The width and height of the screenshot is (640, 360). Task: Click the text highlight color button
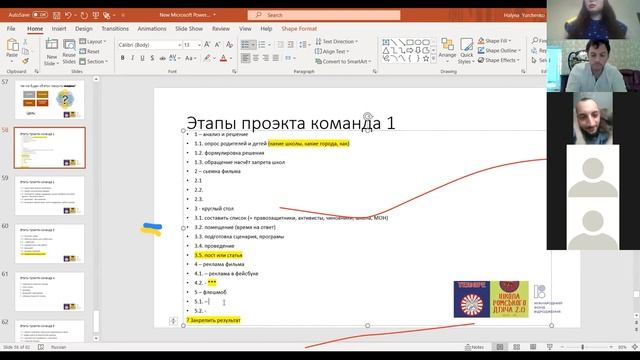tap(207, 58)
